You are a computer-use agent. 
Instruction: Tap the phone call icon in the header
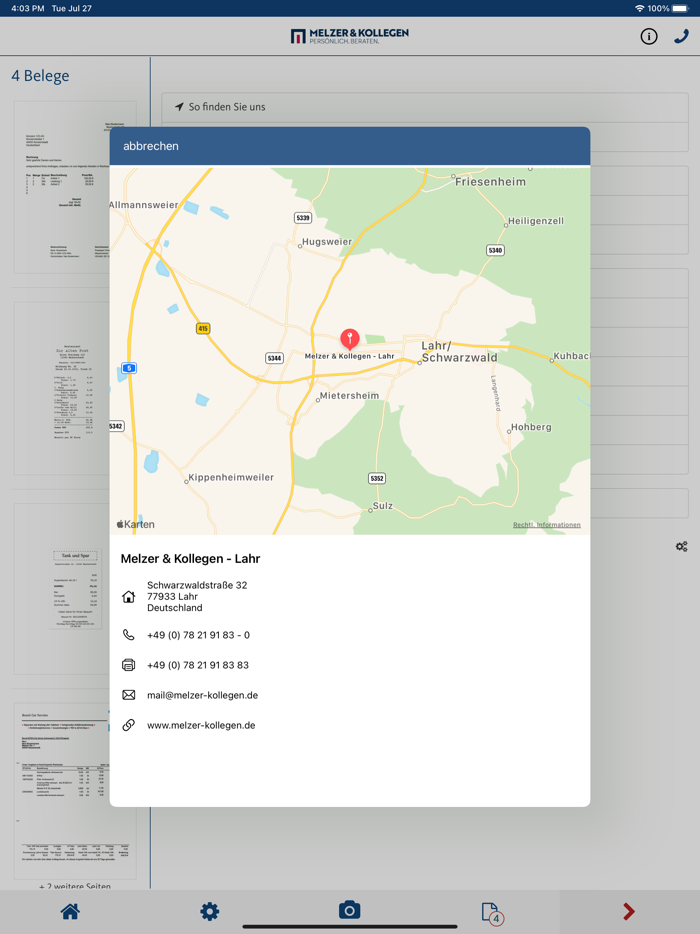tap(681, 36)
